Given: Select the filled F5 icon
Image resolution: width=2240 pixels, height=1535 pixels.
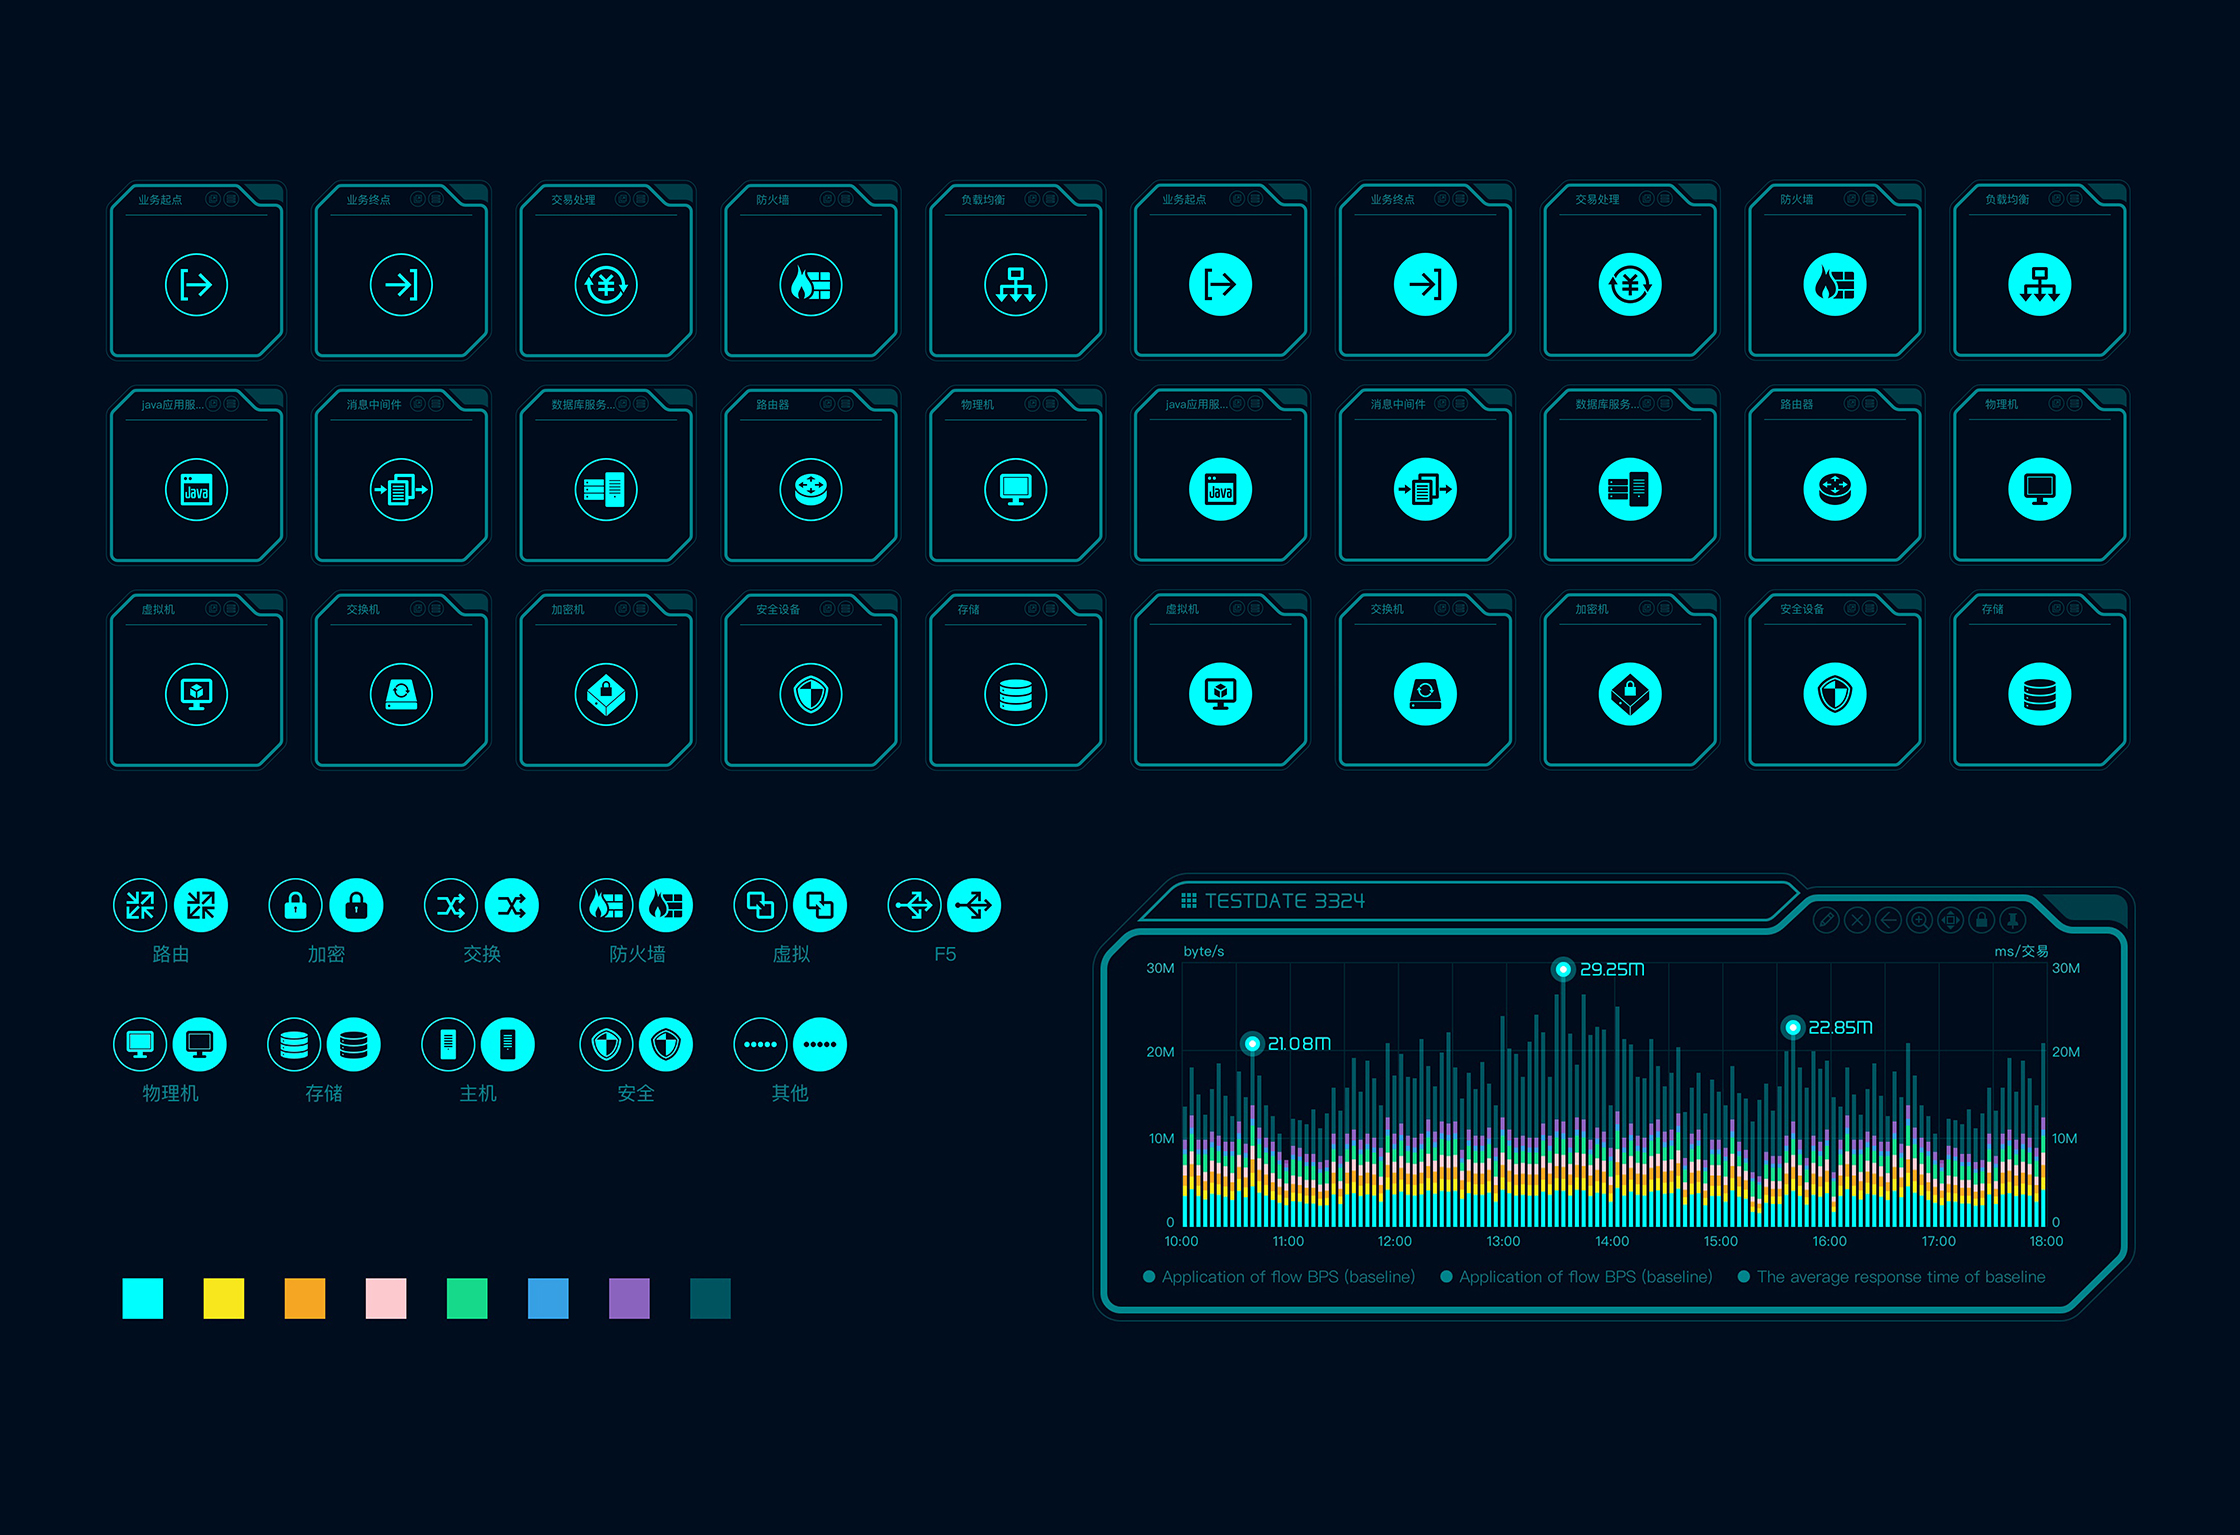Looking at the screenshot, I should tap(974, 906).
